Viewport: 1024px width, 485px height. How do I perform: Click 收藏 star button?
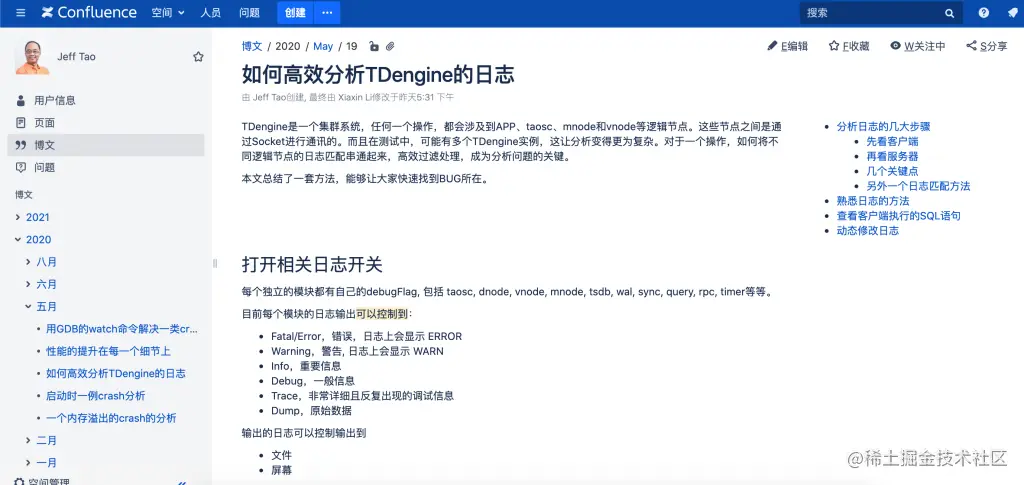point(849,46)
